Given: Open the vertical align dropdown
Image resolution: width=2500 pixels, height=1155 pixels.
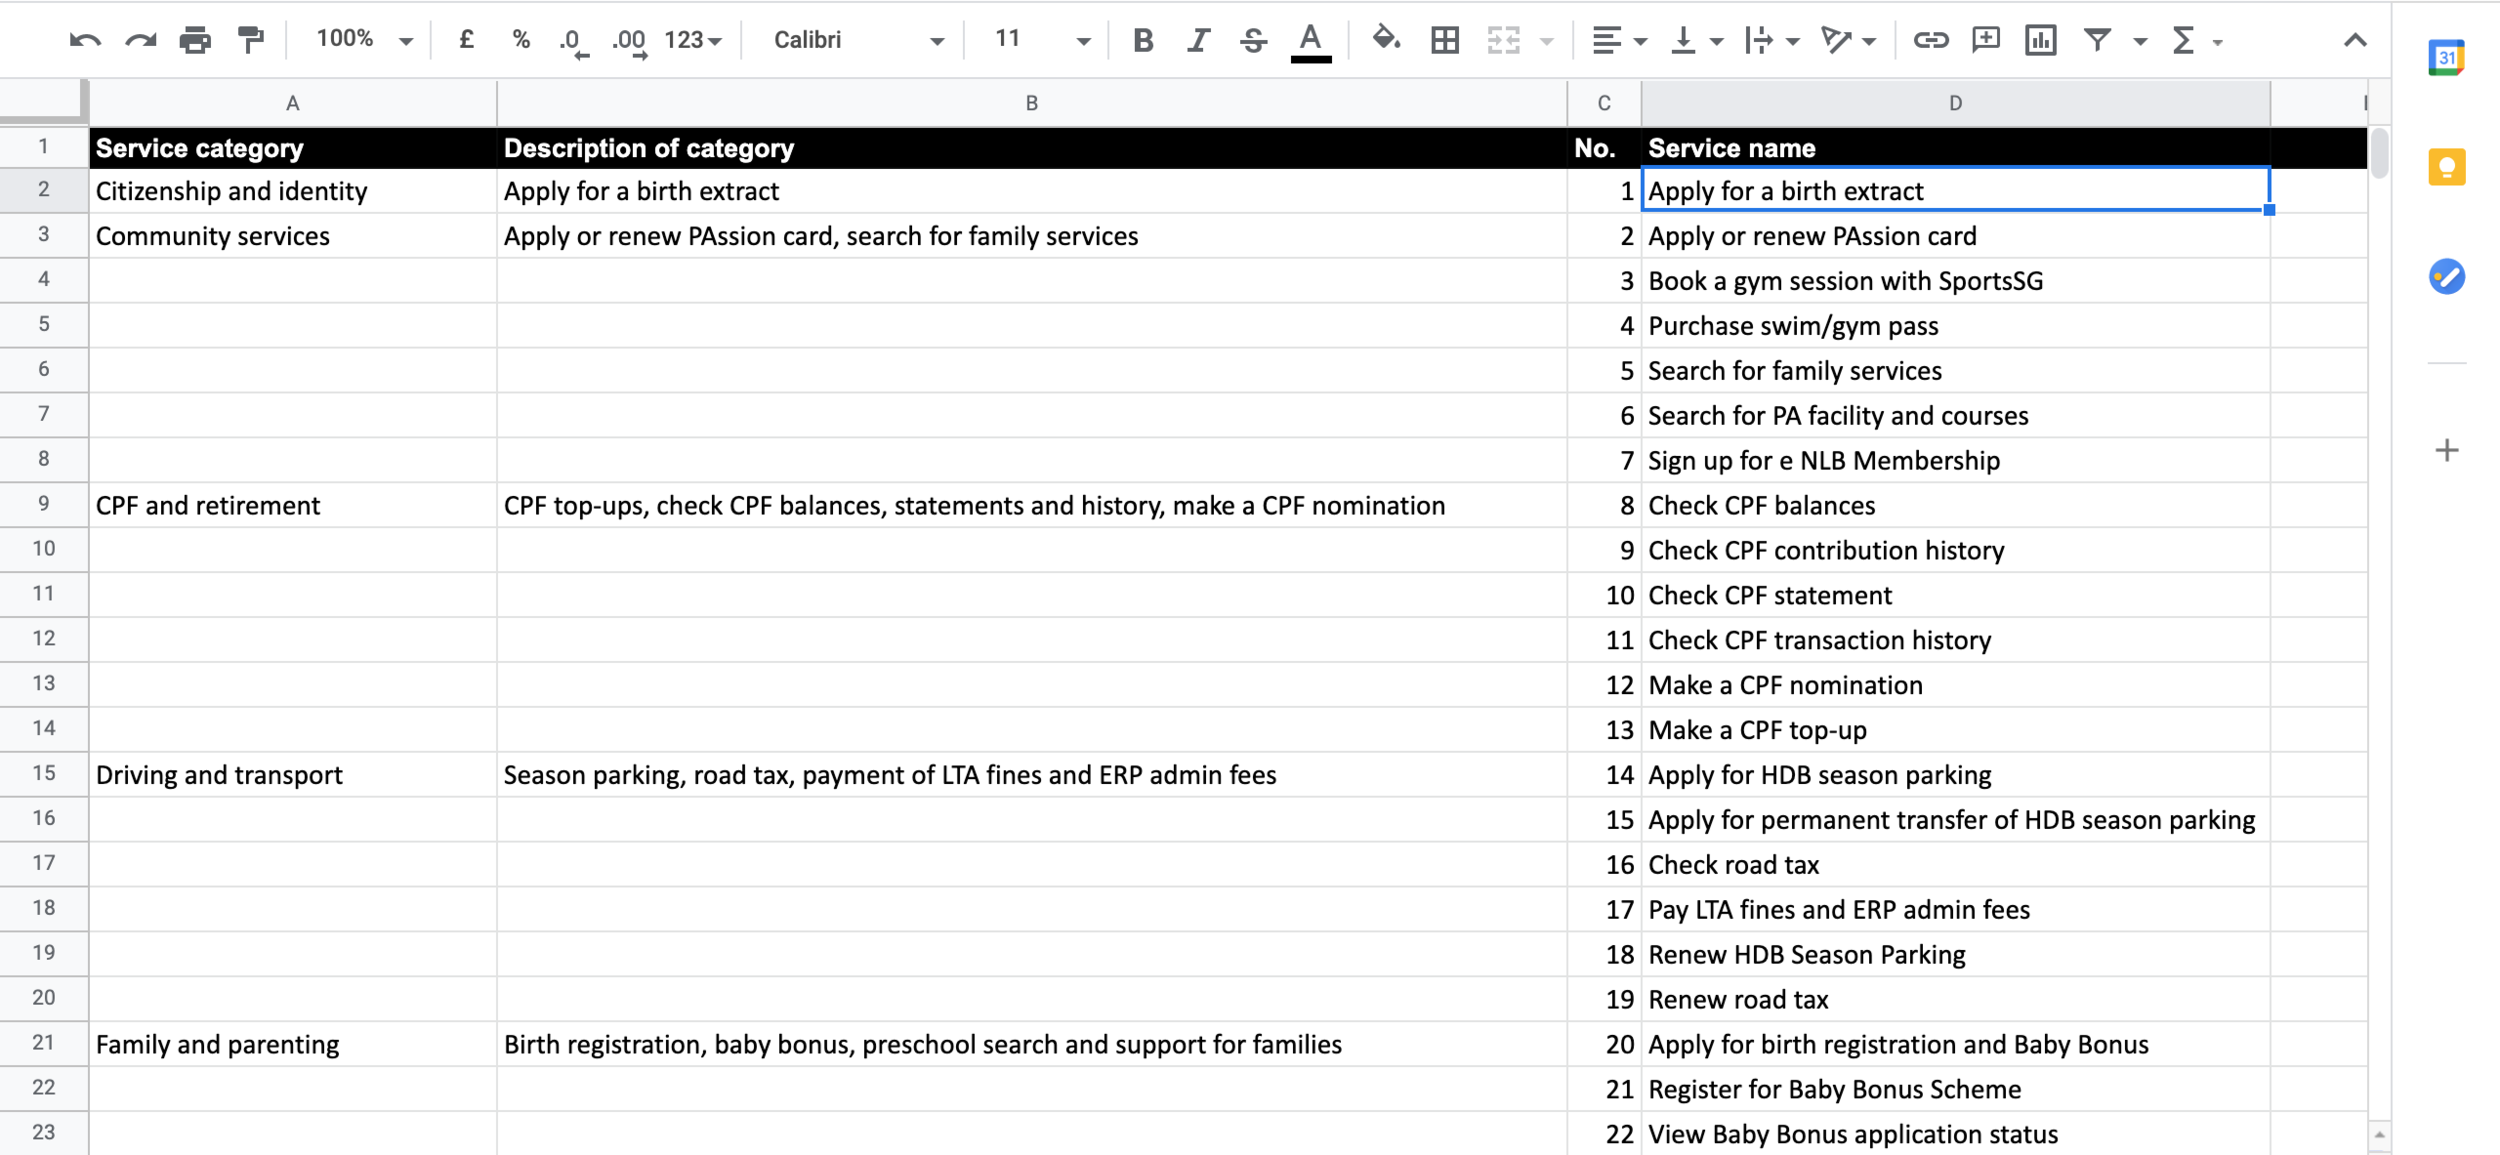Looking at the screenshot, I should (1697, 41).
